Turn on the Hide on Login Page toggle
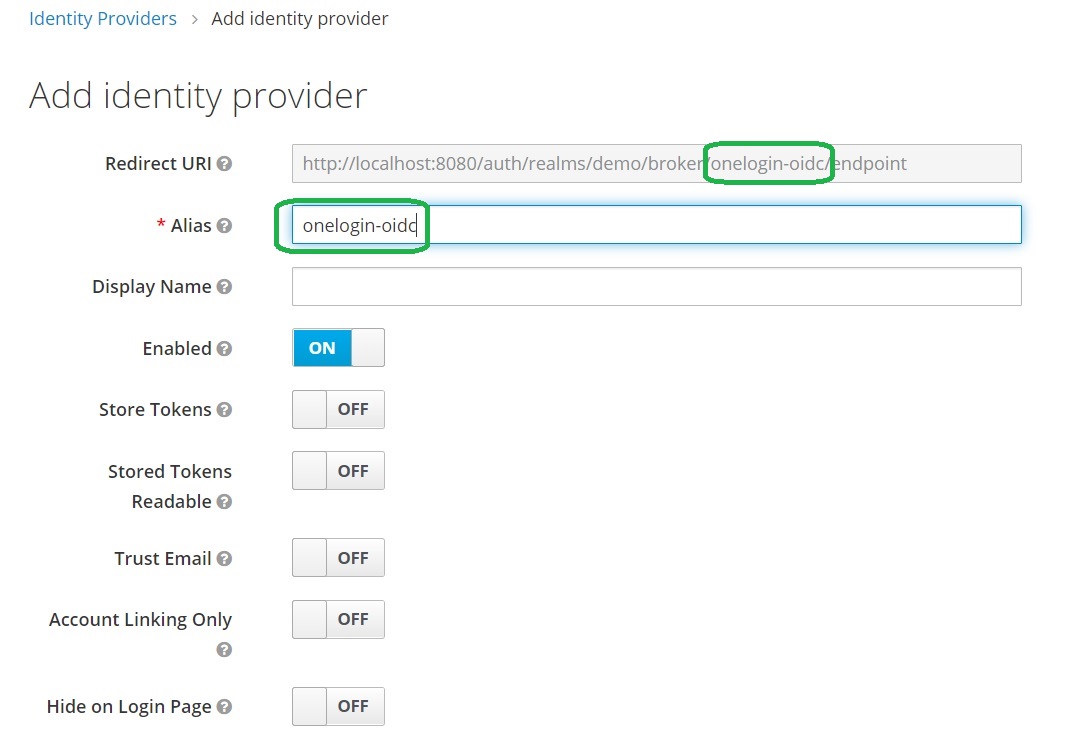The image size is (1067, 742). point(338,706)
